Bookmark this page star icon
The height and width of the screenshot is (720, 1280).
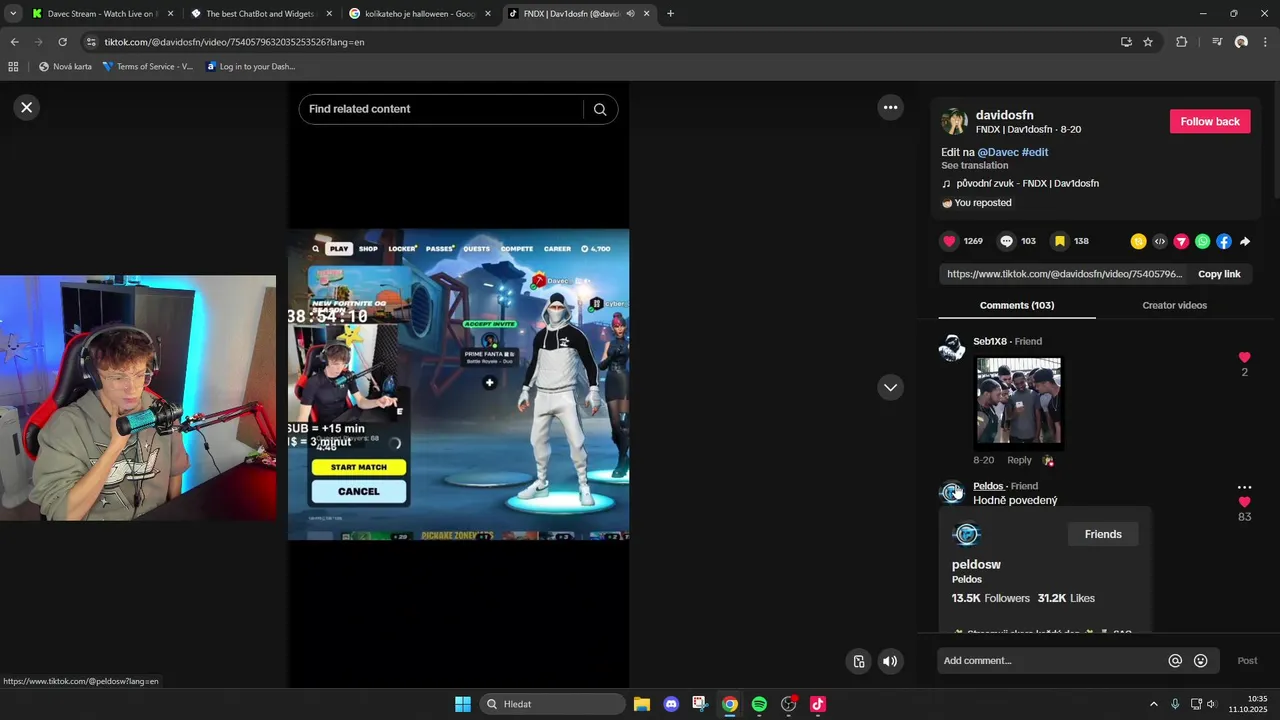coord(1148,42)
